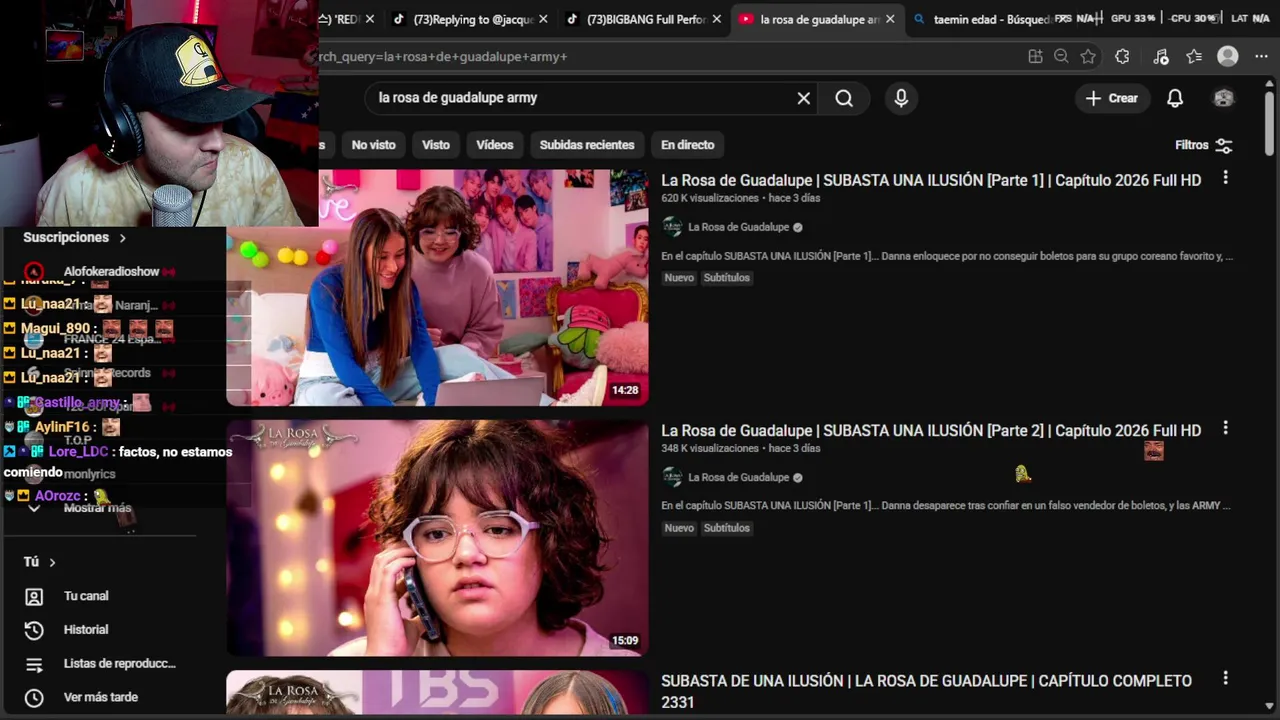Click the magnifier search button
Viewport: 1280px width, 720px height.
(x=844, y=98)
